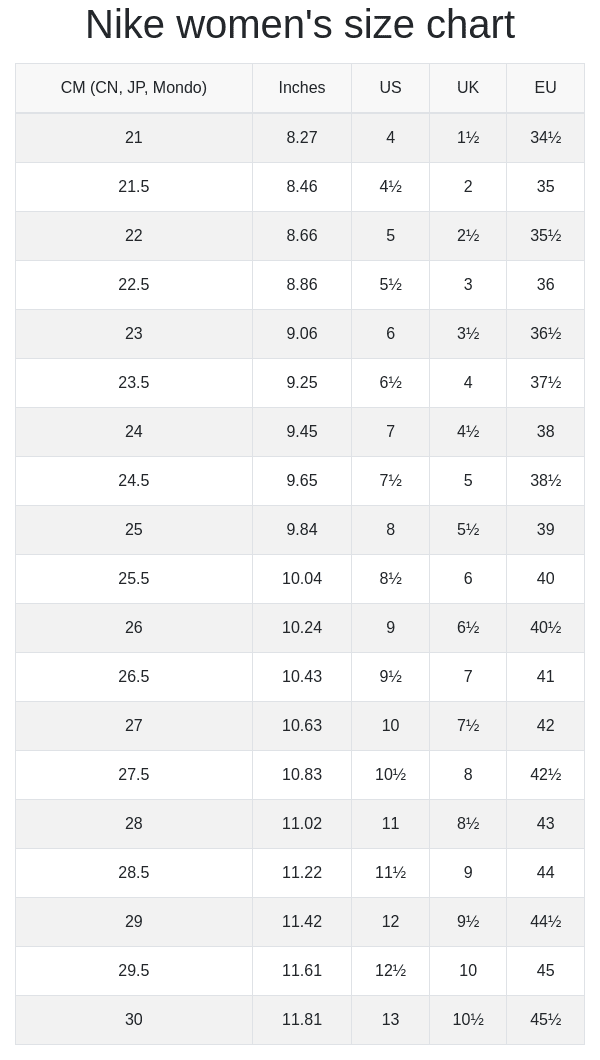Select the 21.5 cell in CM column
The width and height of the screenshot is (600, 1060).
point(134,187)
